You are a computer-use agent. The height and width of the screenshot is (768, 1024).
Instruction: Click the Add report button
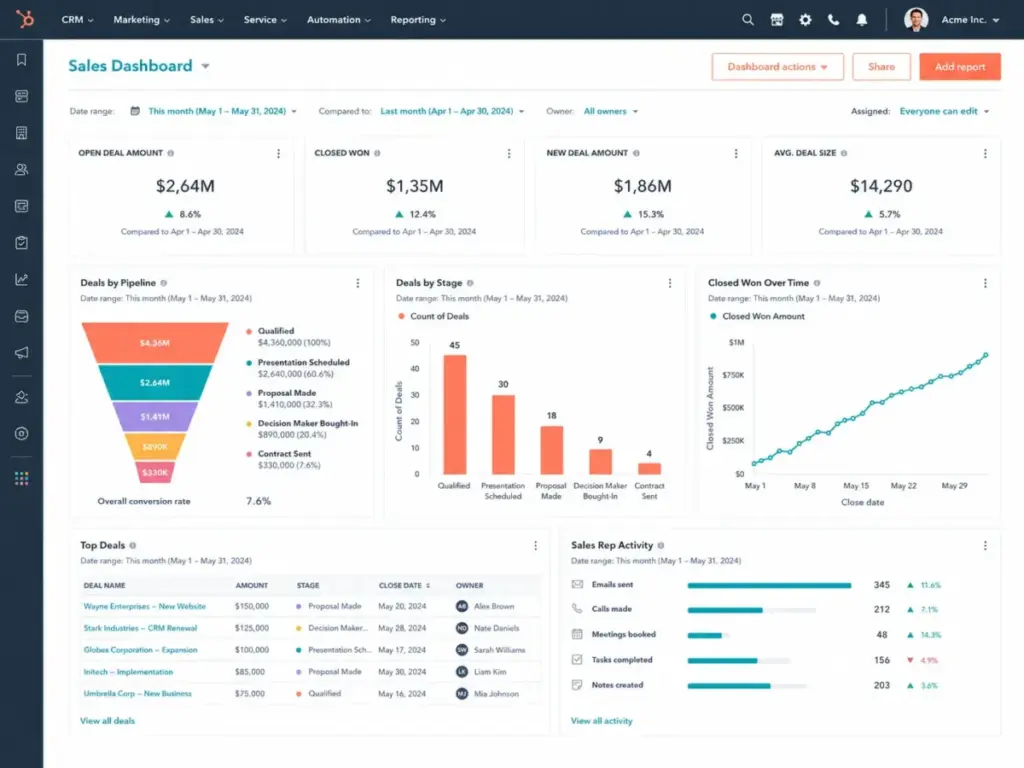point(959,67)
